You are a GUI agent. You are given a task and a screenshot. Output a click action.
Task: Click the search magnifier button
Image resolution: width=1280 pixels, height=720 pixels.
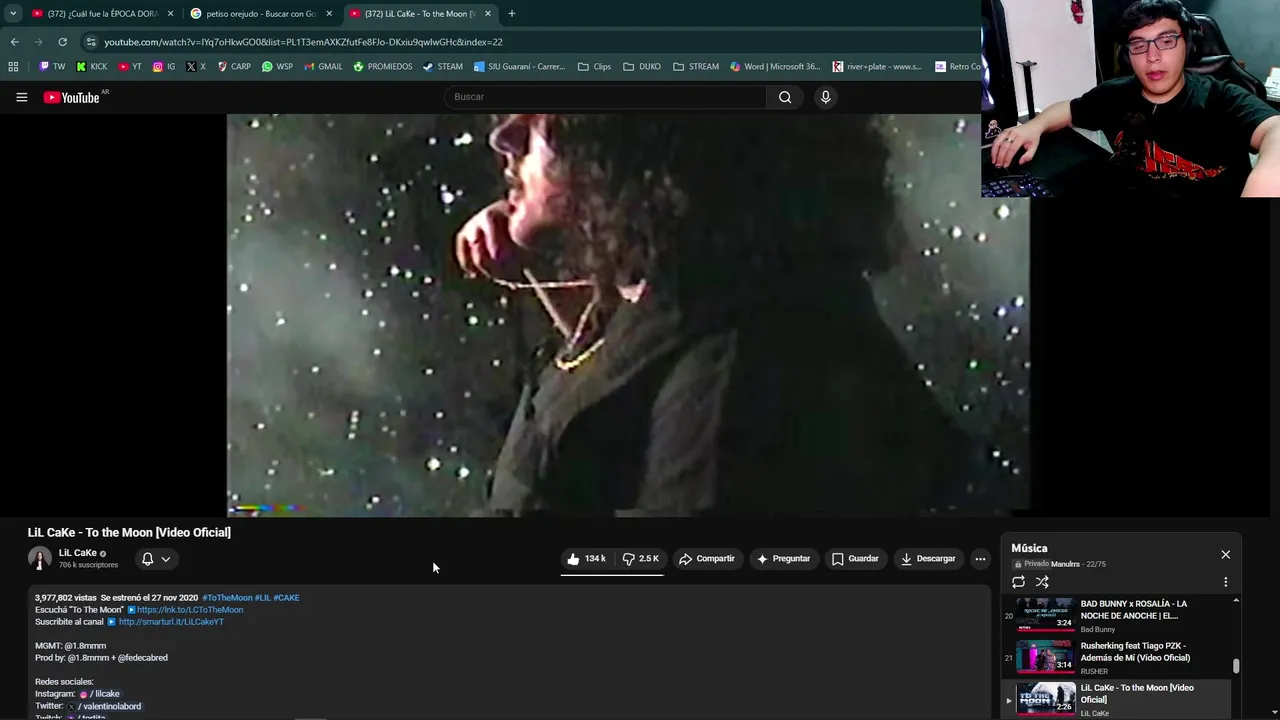[x=785, y=97]
